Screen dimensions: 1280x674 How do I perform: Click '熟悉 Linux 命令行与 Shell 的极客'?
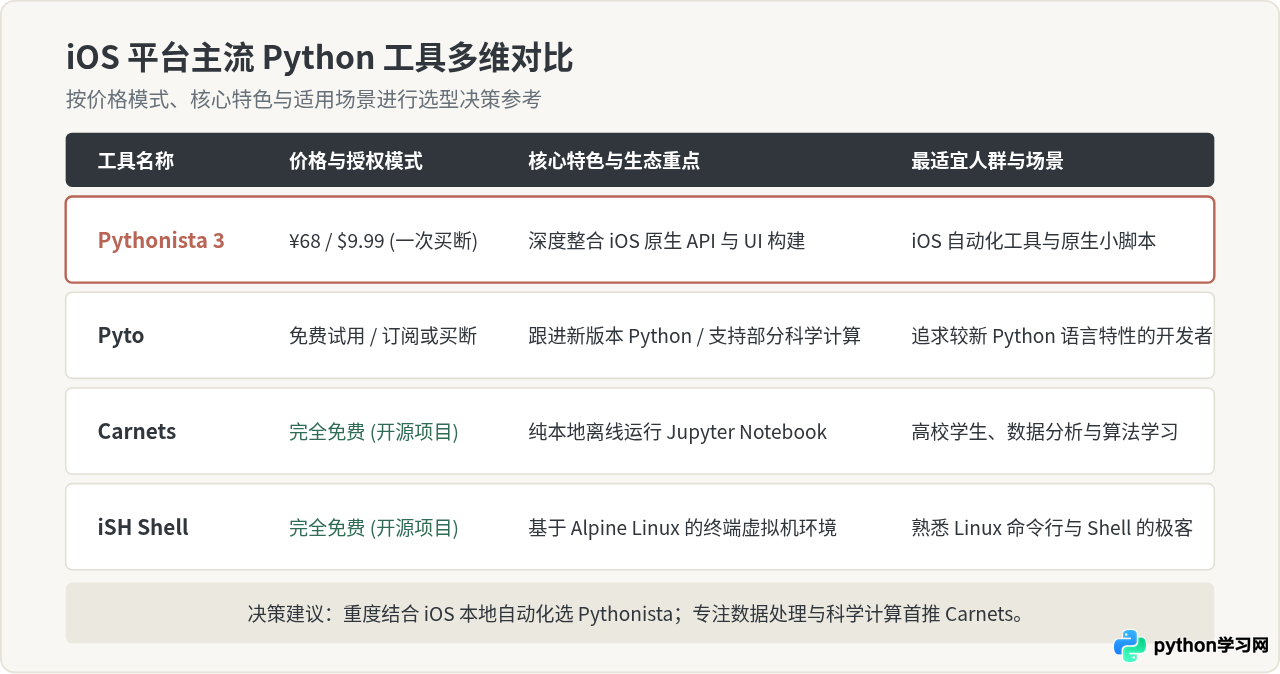[x=1052, y=528]
